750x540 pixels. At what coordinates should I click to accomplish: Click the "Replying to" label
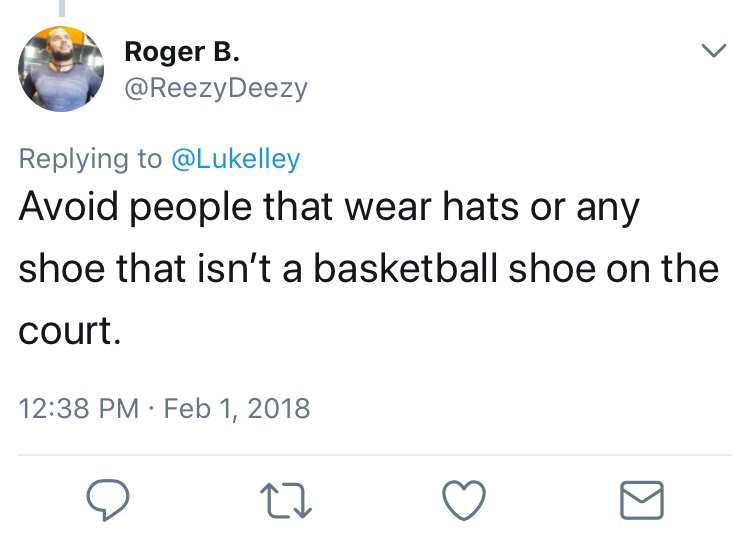[90, 158]
